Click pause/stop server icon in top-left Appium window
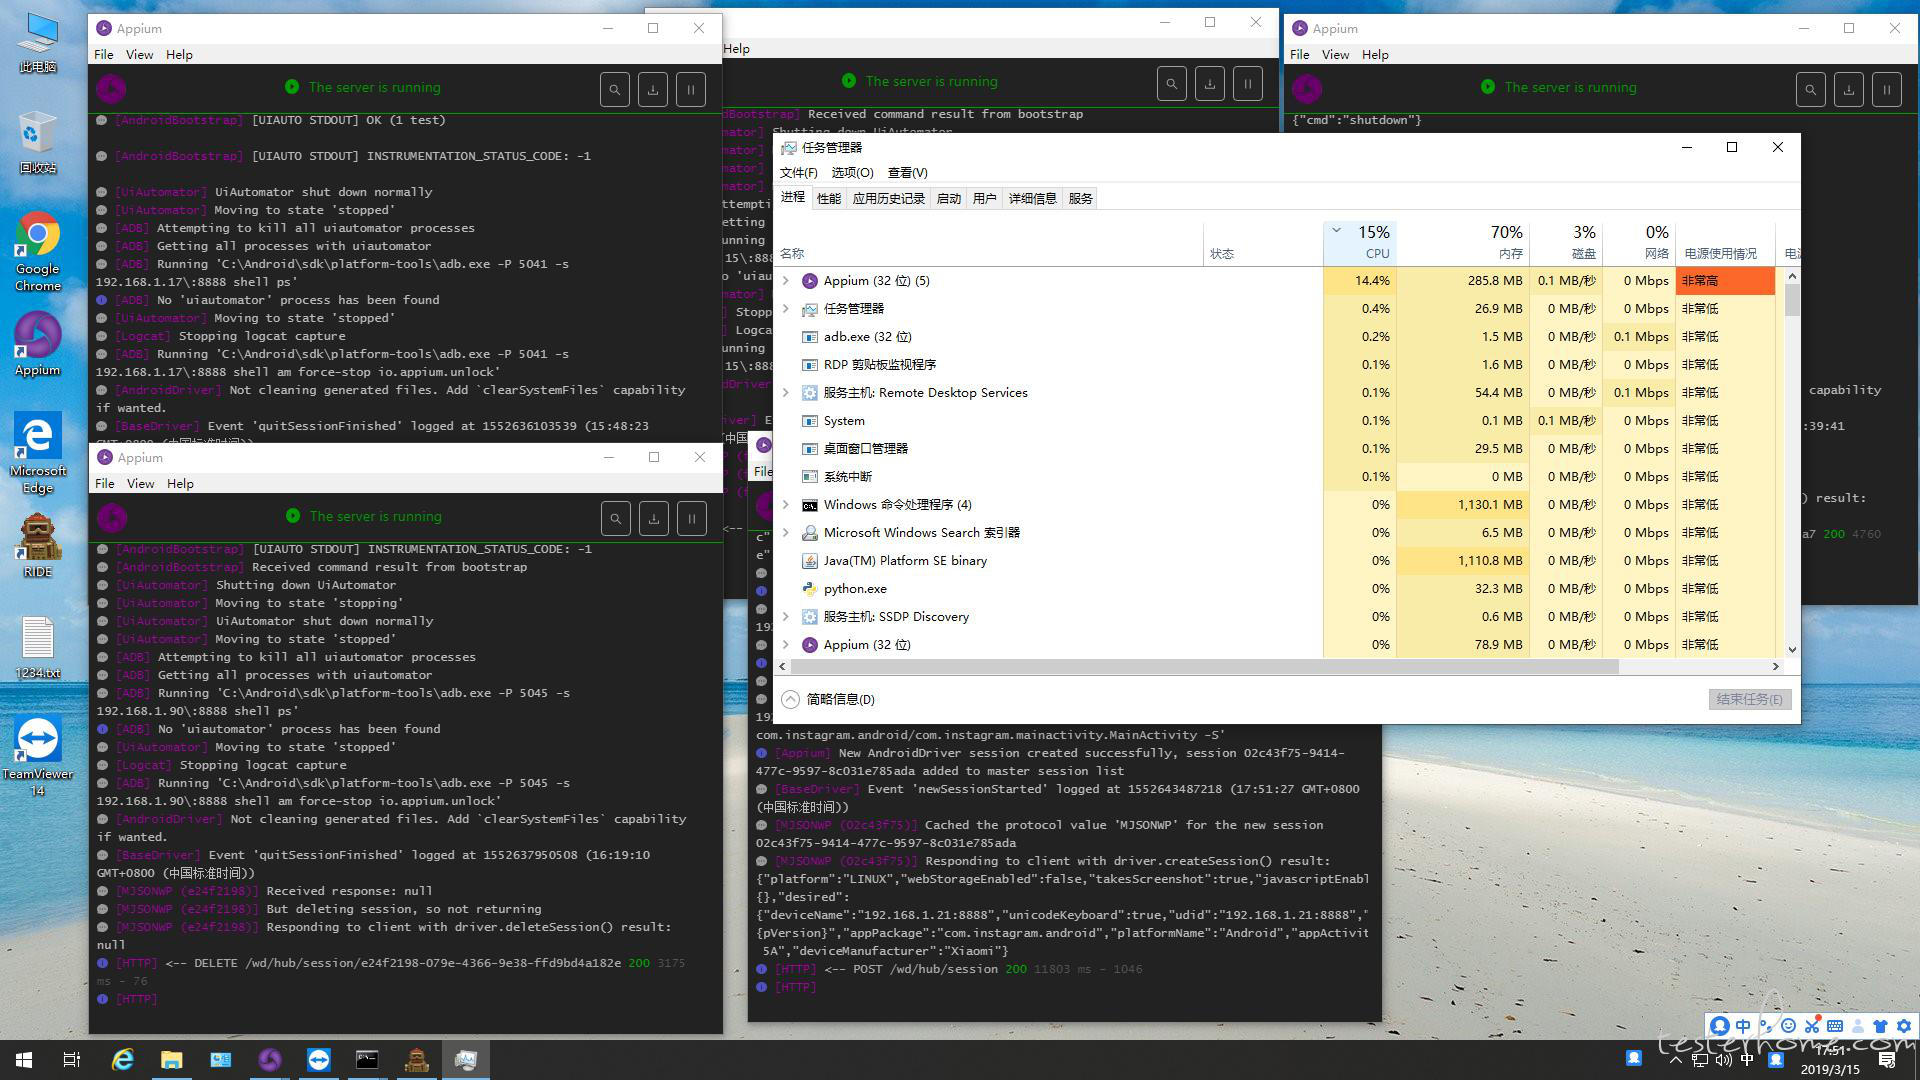The width and height of the screenshot is (1920, 1080). pyautogui.click(x=691, y=89)
